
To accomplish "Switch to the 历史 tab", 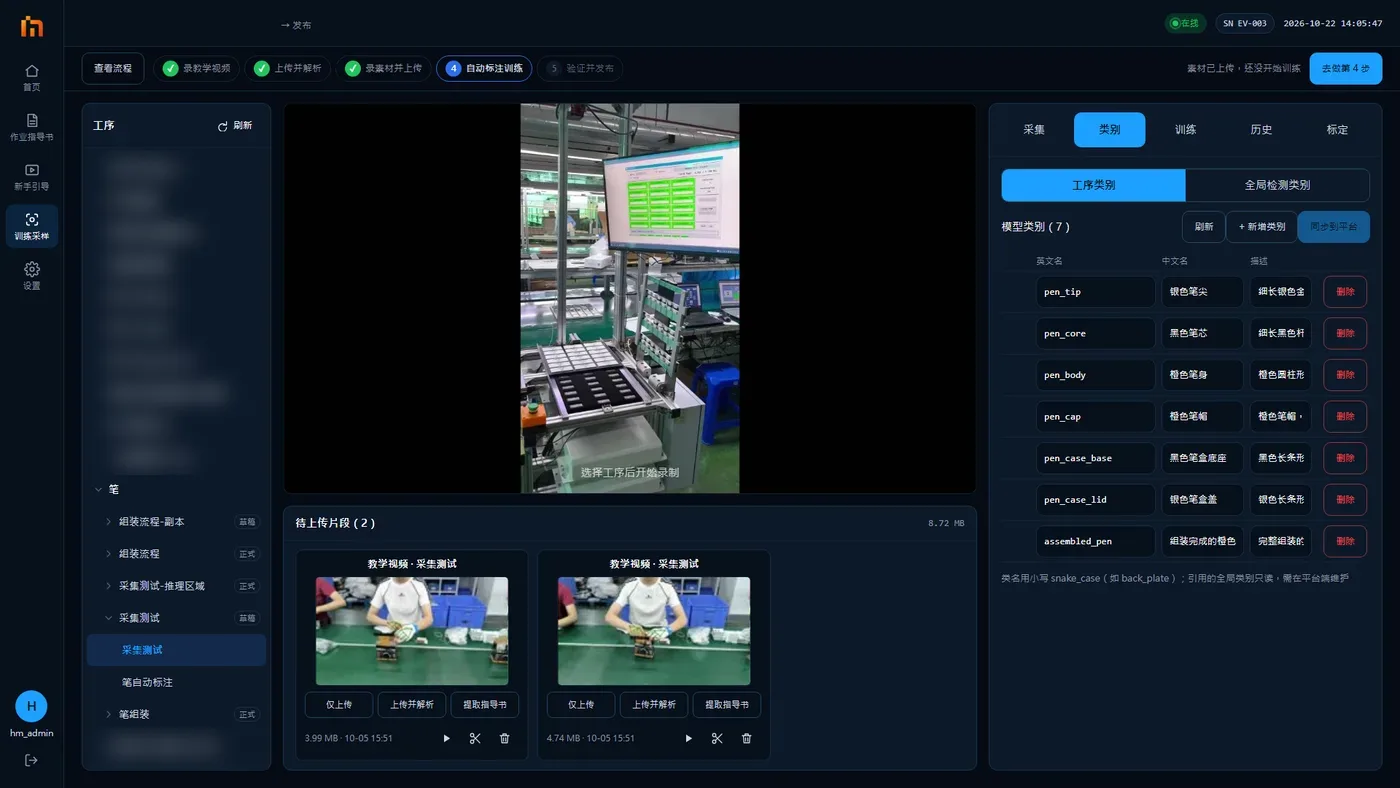I will click(1261, 130).
